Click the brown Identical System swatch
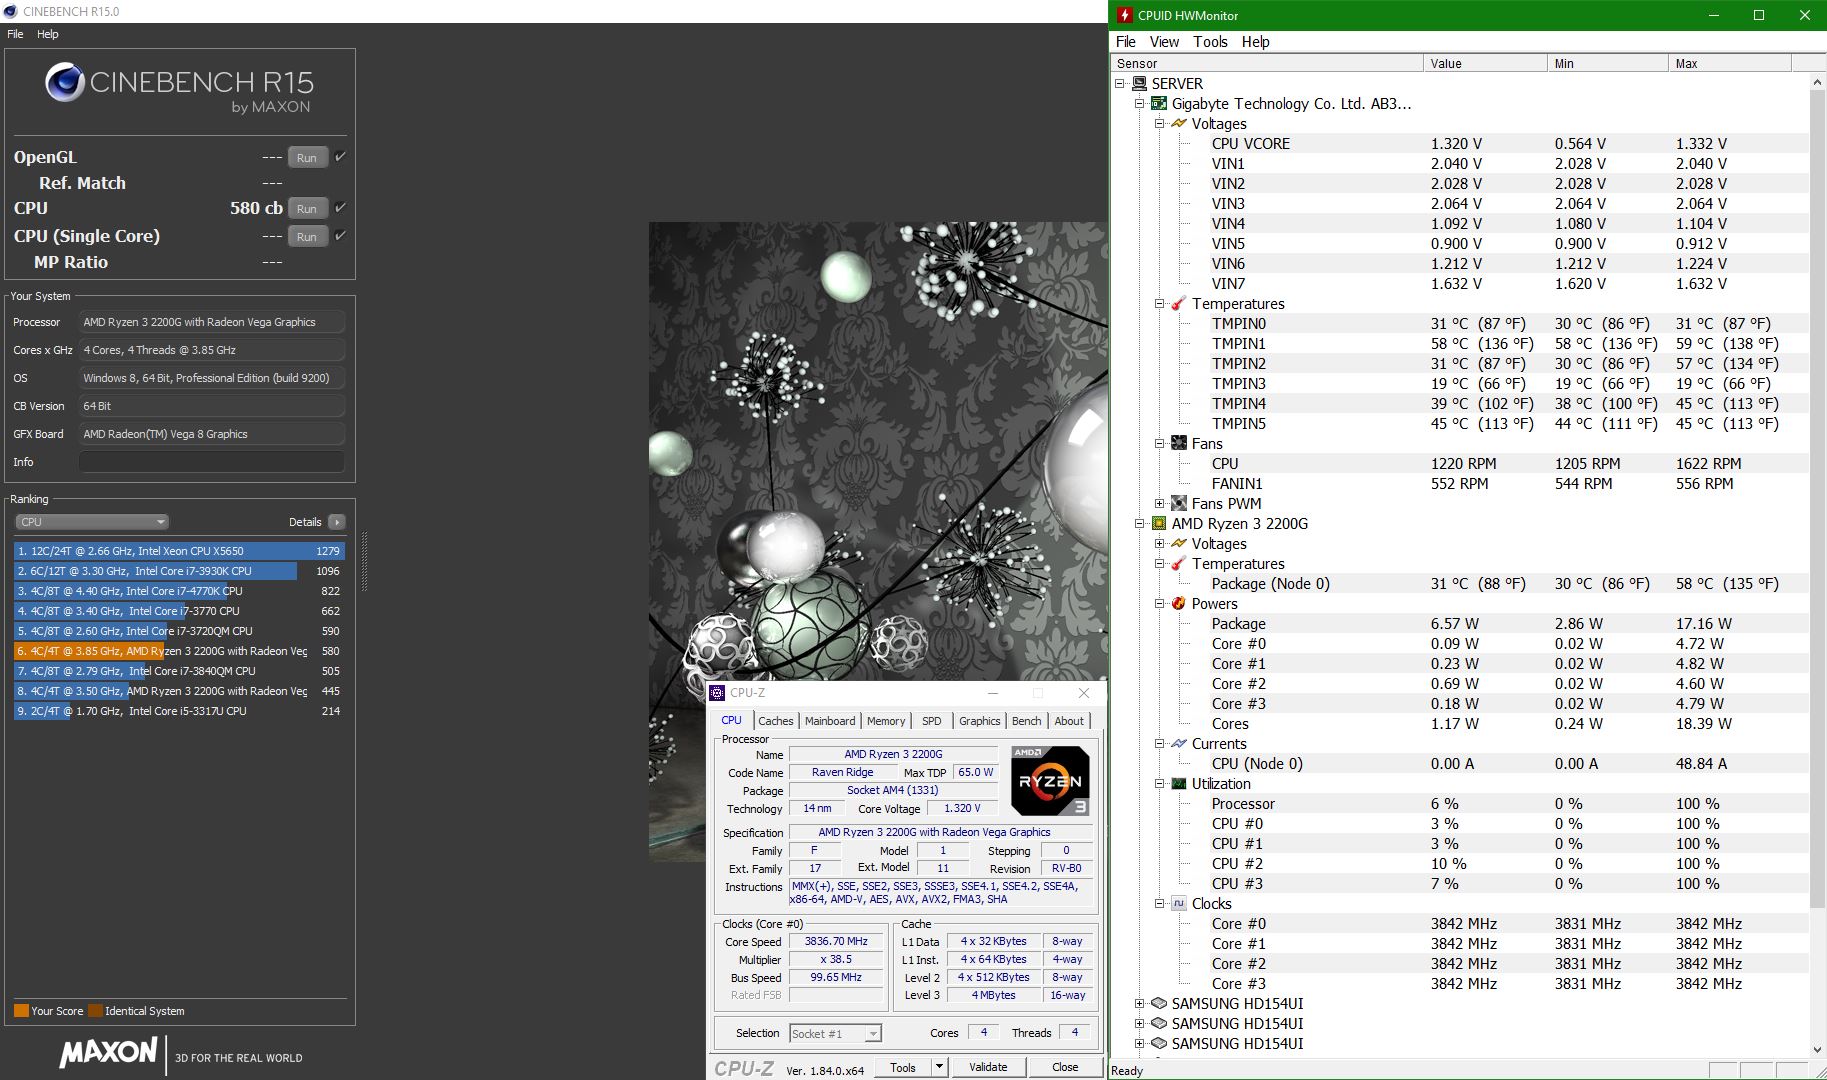1827x1080 pixels. pyautogui.click(x=95, y=1011)
